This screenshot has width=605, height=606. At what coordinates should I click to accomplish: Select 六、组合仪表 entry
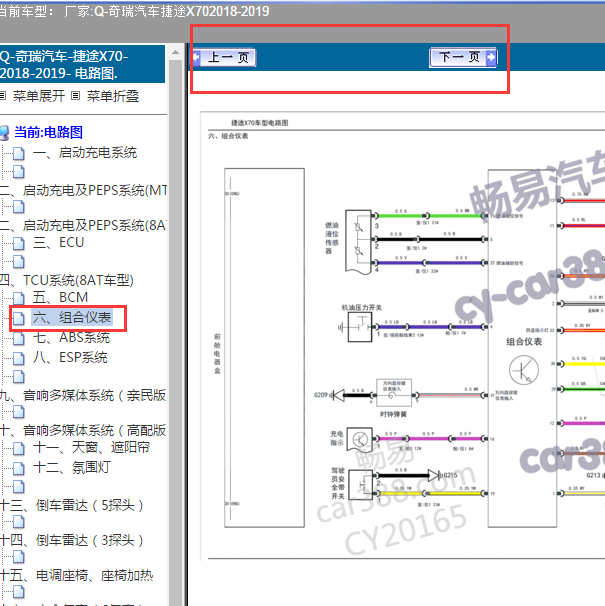tap(72, 317)
